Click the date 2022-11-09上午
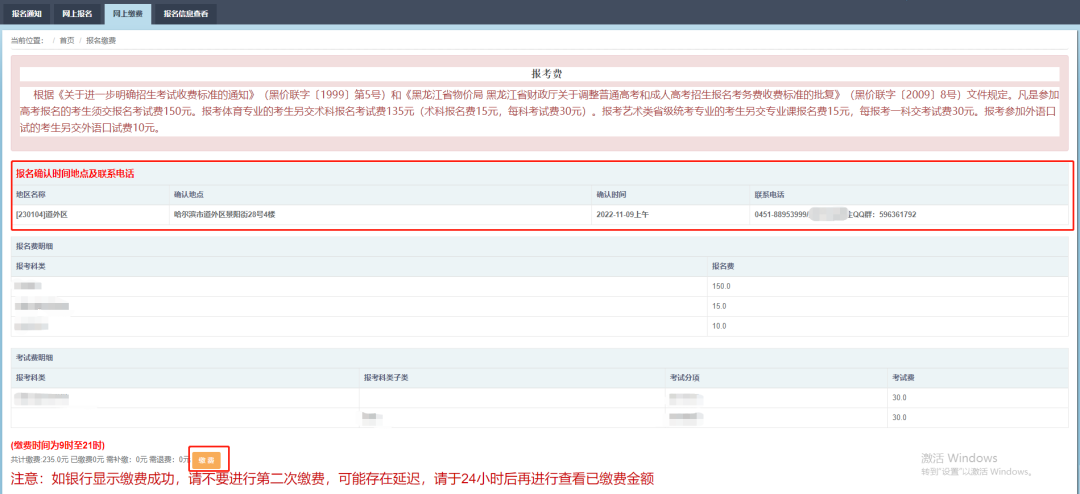1080x494 pixels. tap(623, 214)
